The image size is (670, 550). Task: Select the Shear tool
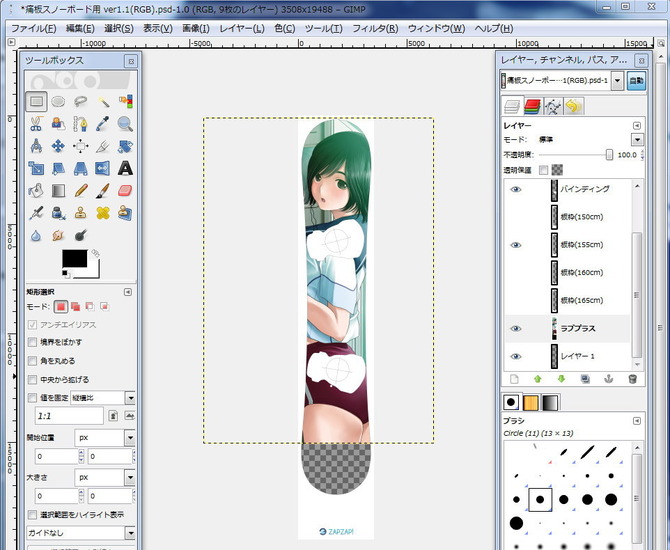(x=59, y=168)
